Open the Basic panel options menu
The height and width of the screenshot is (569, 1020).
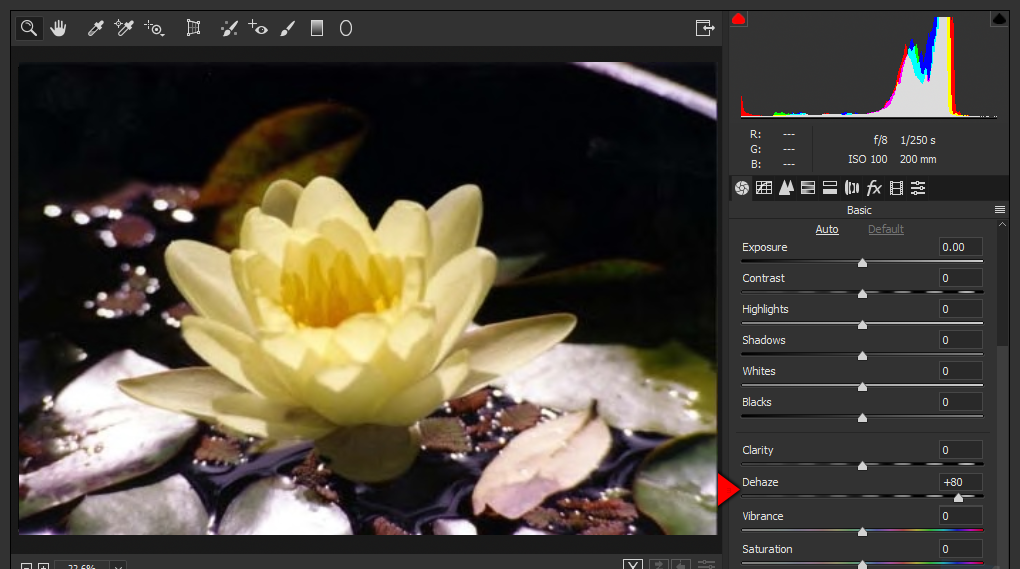[x=999, y=210]
